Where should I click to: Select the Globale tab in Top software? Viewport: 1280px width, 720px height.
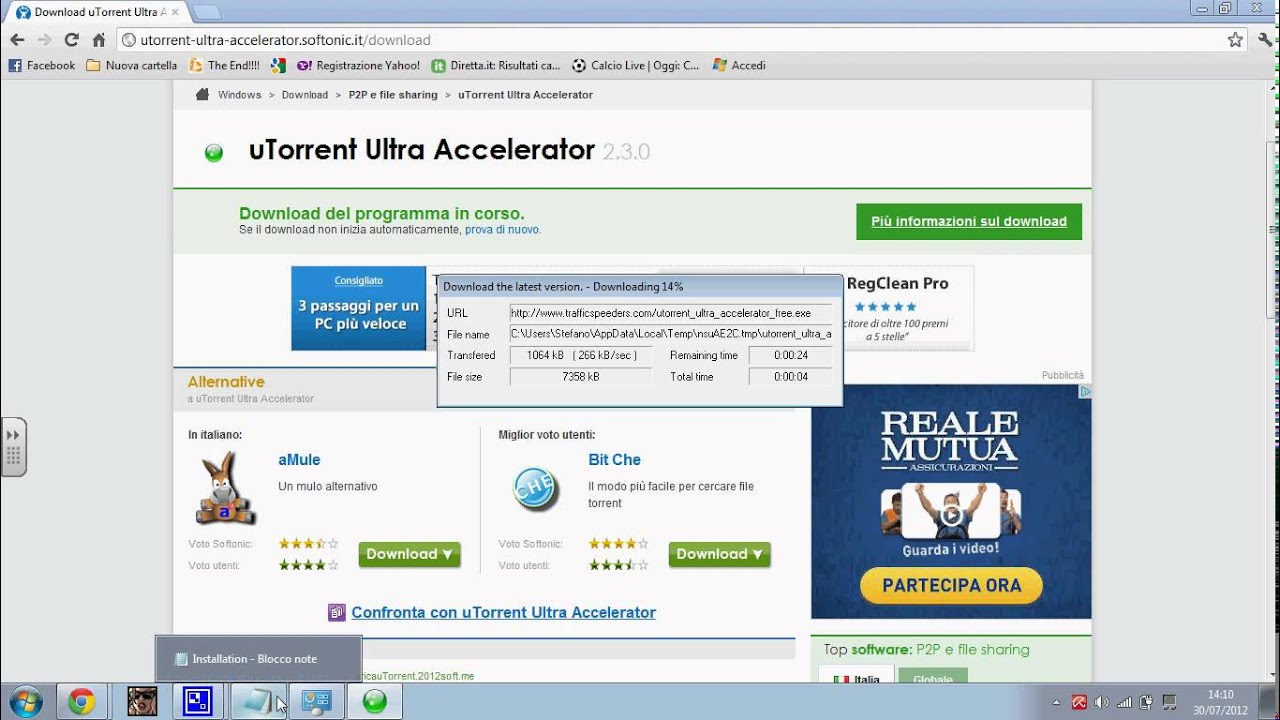[933, 677]
